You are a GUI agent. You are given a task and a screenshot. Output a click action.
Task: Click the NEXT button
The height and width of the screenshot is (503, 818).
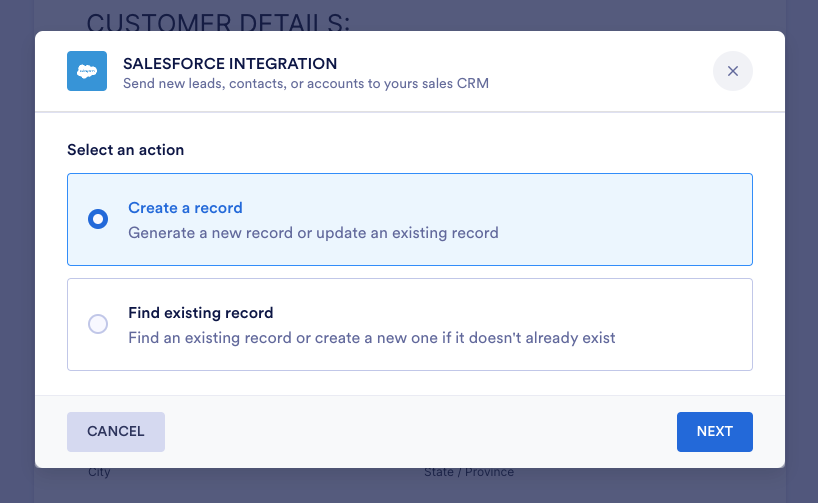click(x=714, y=431)
